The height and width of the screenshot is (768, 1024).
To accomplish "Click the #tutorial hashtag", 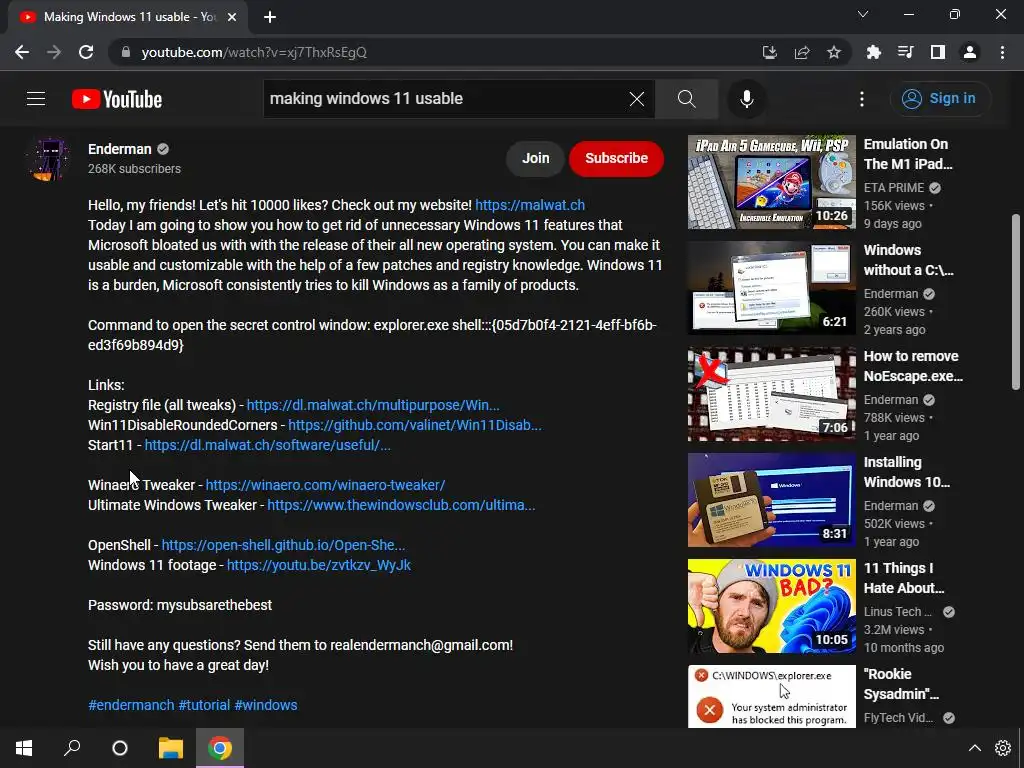I will [x=204, y=705].
